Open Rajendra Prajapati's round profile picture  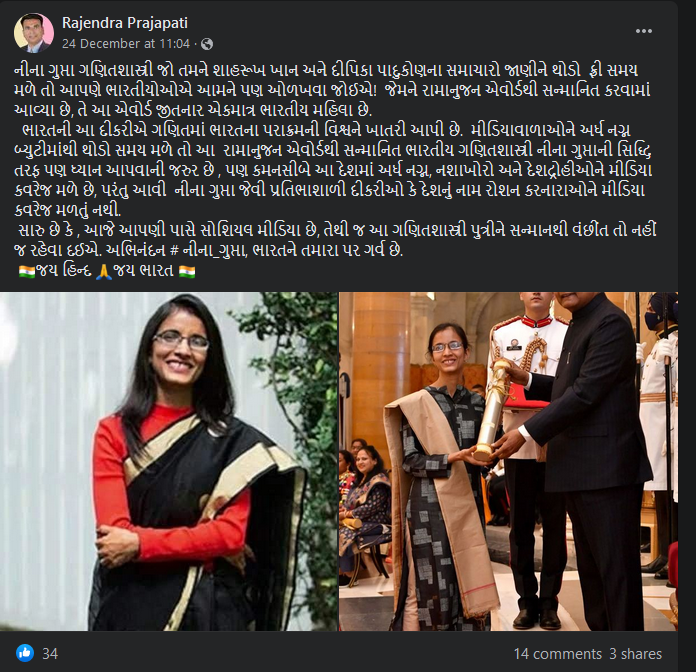point(34,33)
